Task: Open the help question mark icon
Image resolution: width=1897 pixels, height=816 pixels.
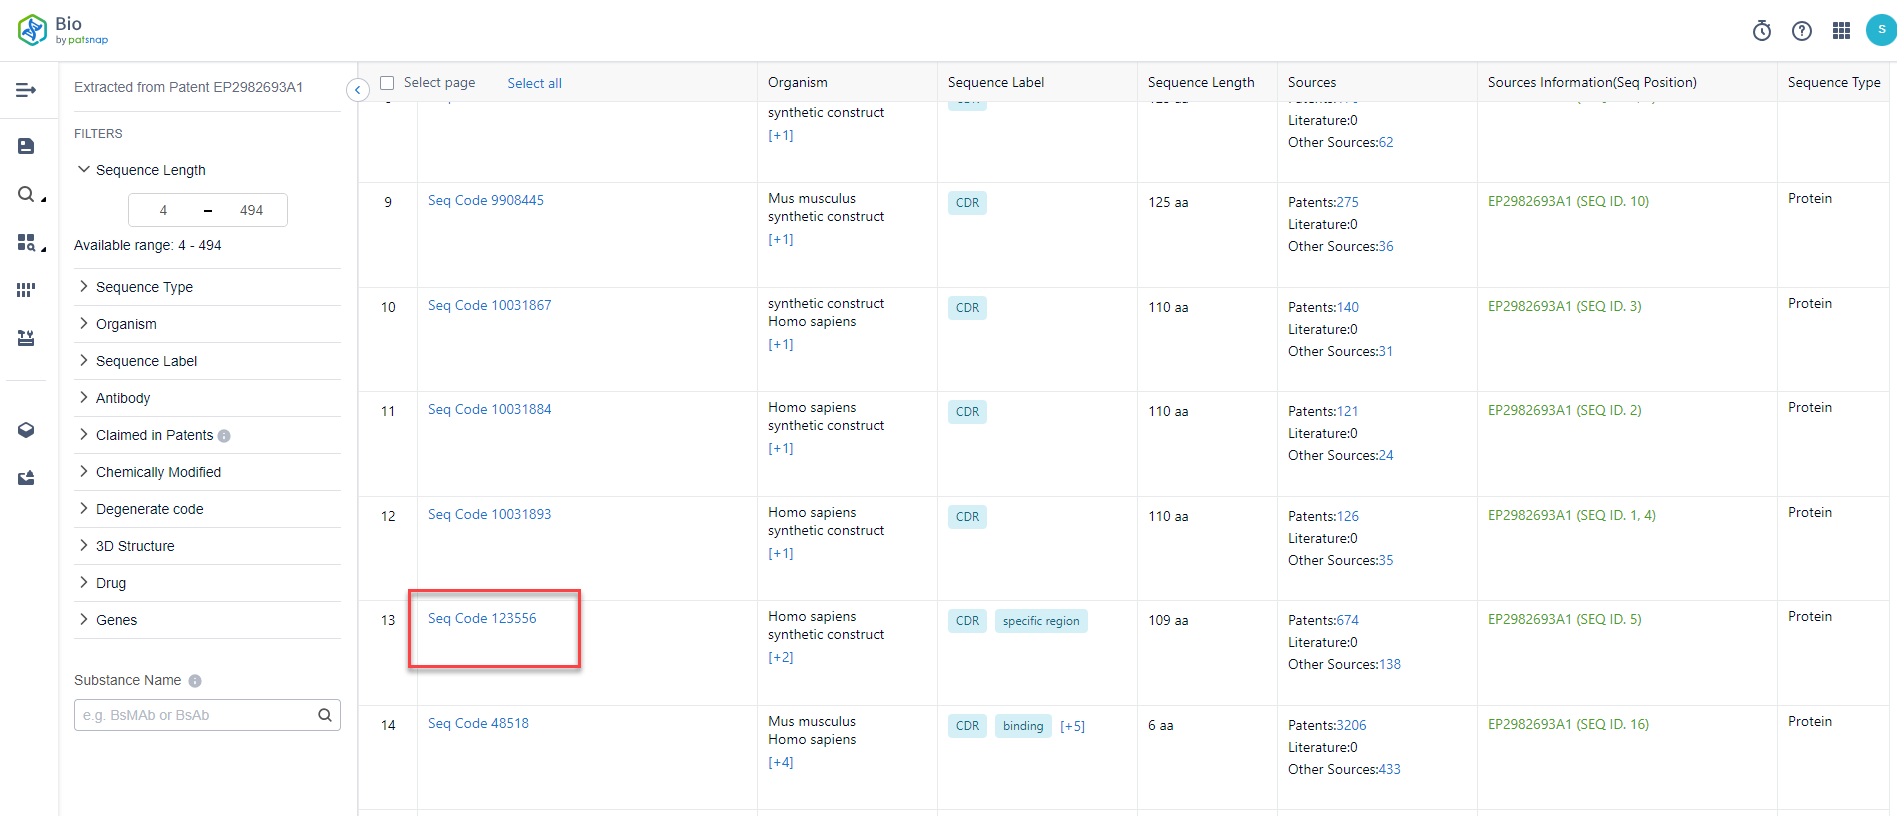Action: [1802, 31]
